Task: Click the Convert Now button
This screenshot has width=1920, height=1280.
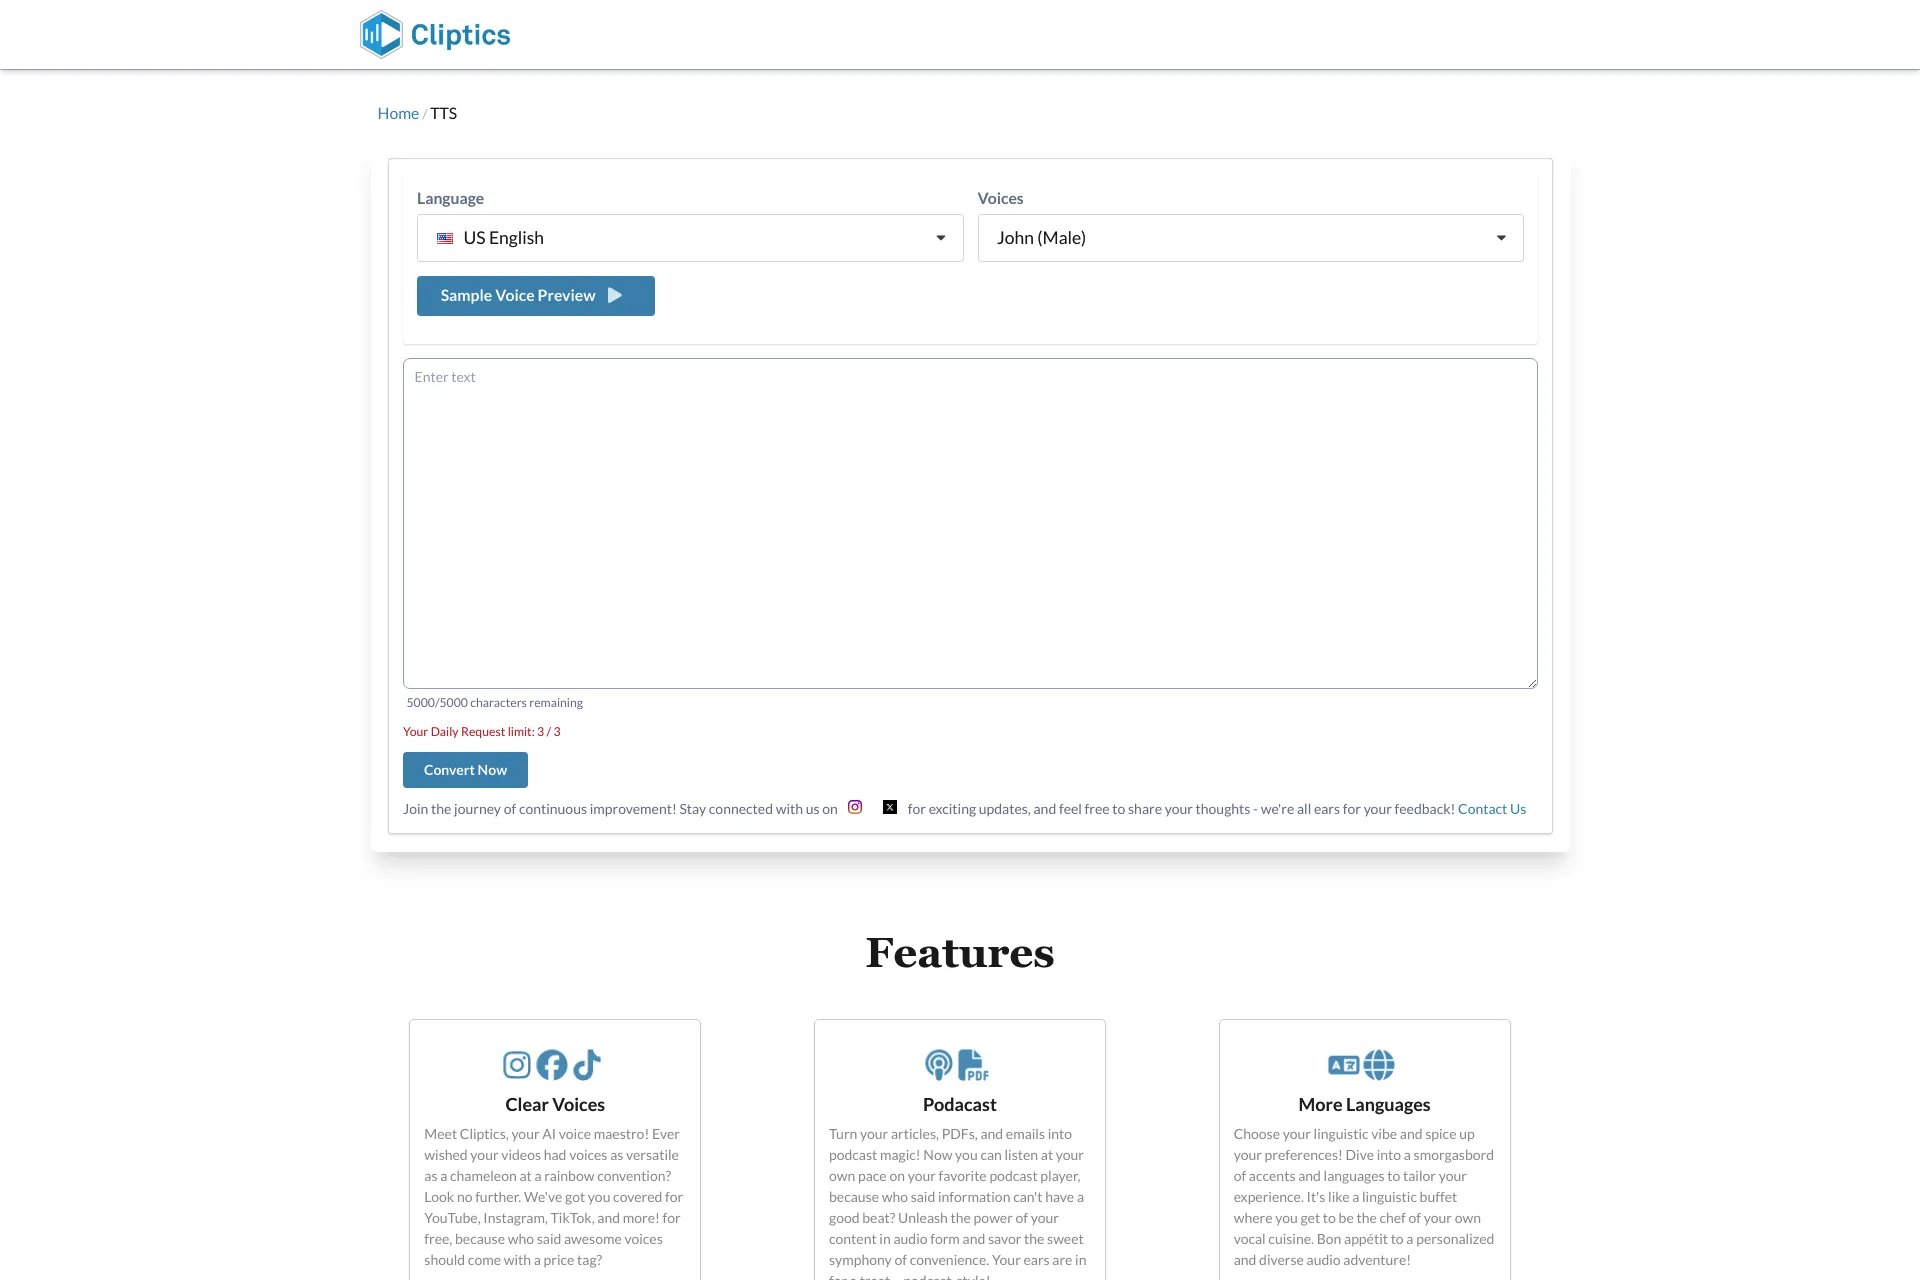Action: point(464,769)
